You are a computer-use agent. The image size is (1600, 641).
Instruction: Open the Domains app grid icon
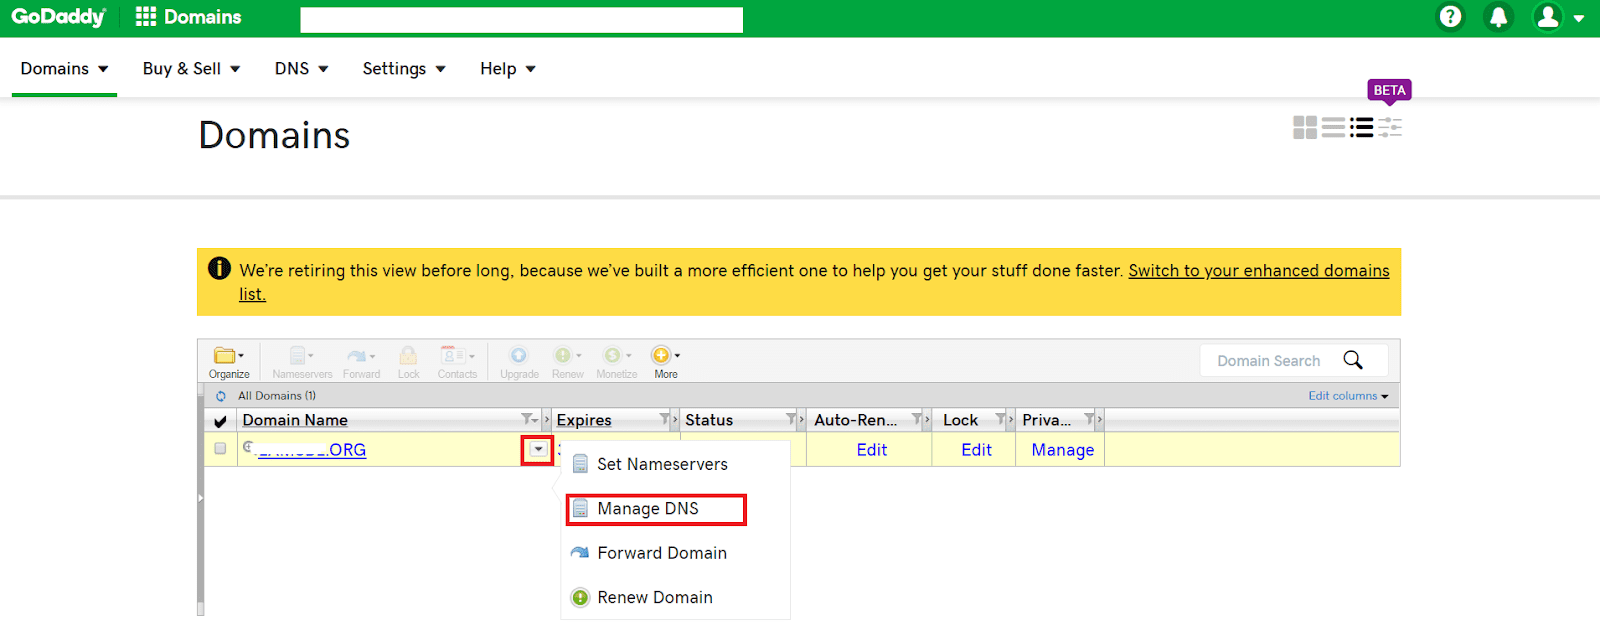click(x=146, y=17)
